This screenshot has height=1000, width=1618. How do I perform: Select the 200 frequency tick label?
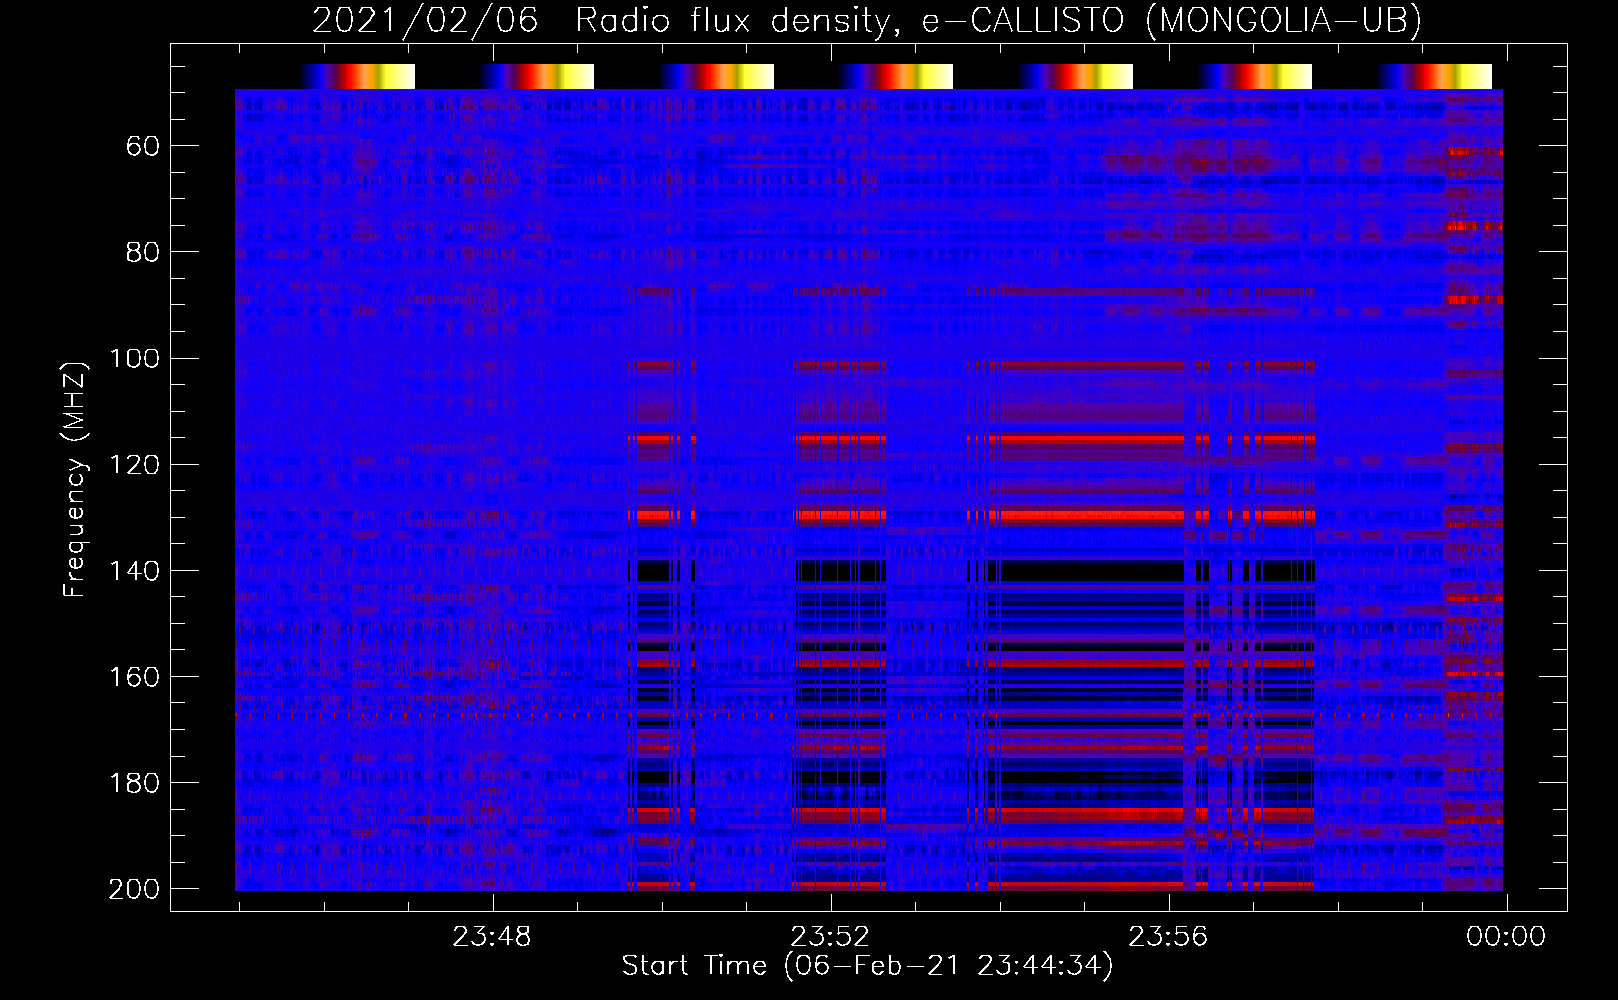(x=134, y=889)
